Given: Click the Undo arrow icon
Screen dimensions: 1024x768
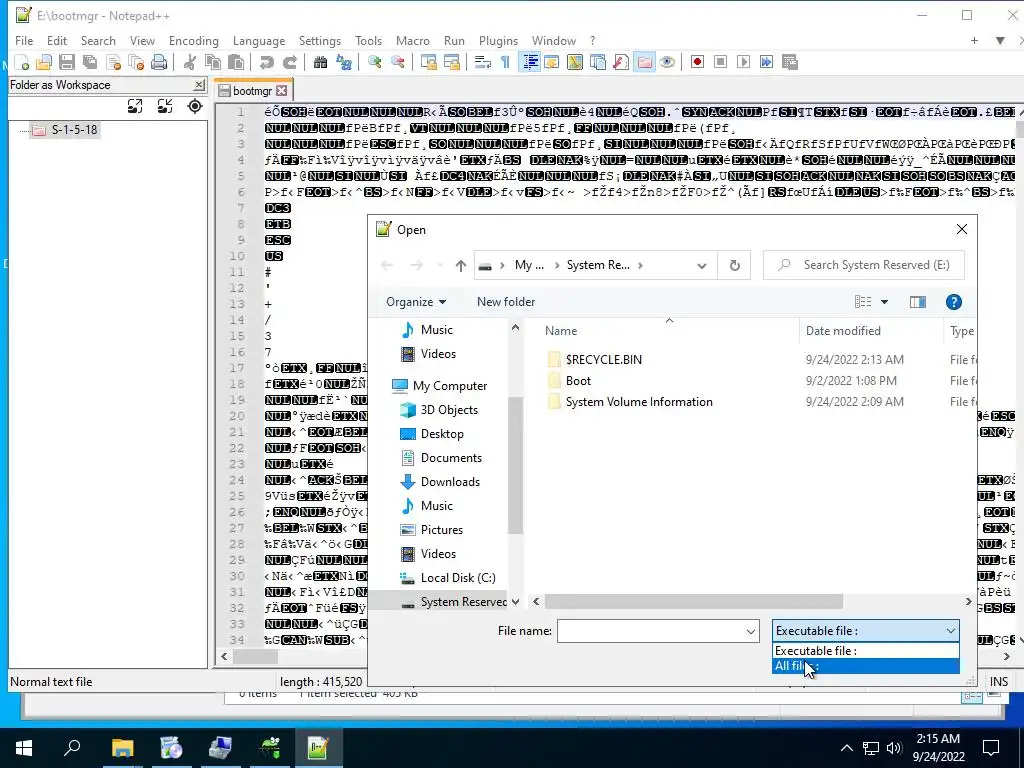Looking at the screenshot, I should point(266,62).
